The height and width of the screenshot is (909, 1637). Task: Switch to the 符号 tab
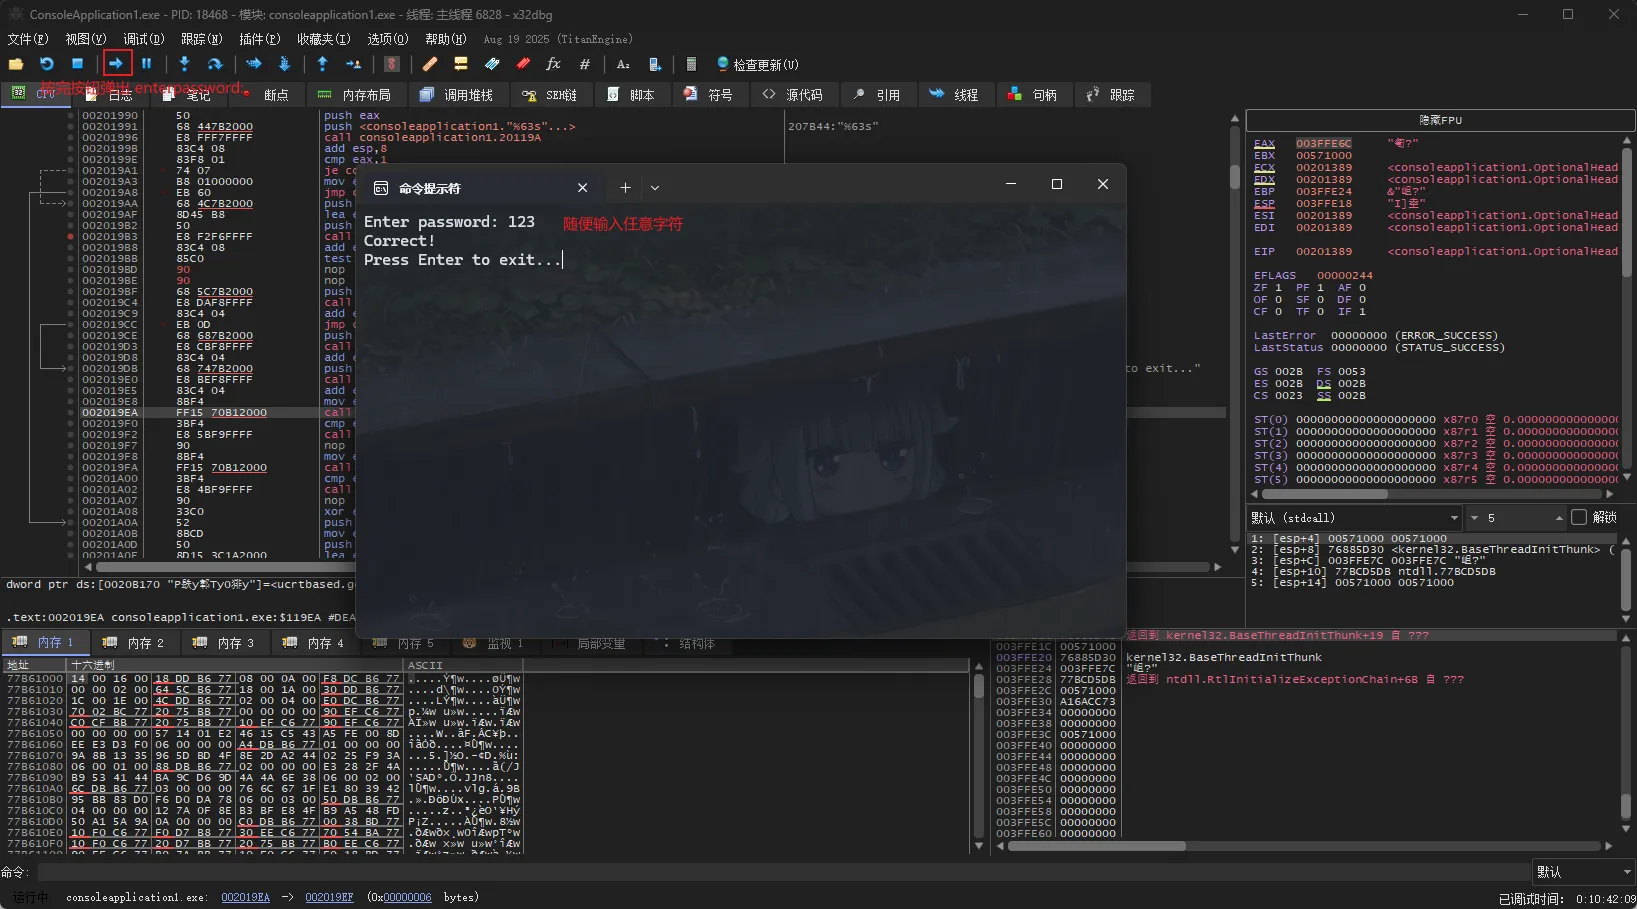click(x=709, y=95)
